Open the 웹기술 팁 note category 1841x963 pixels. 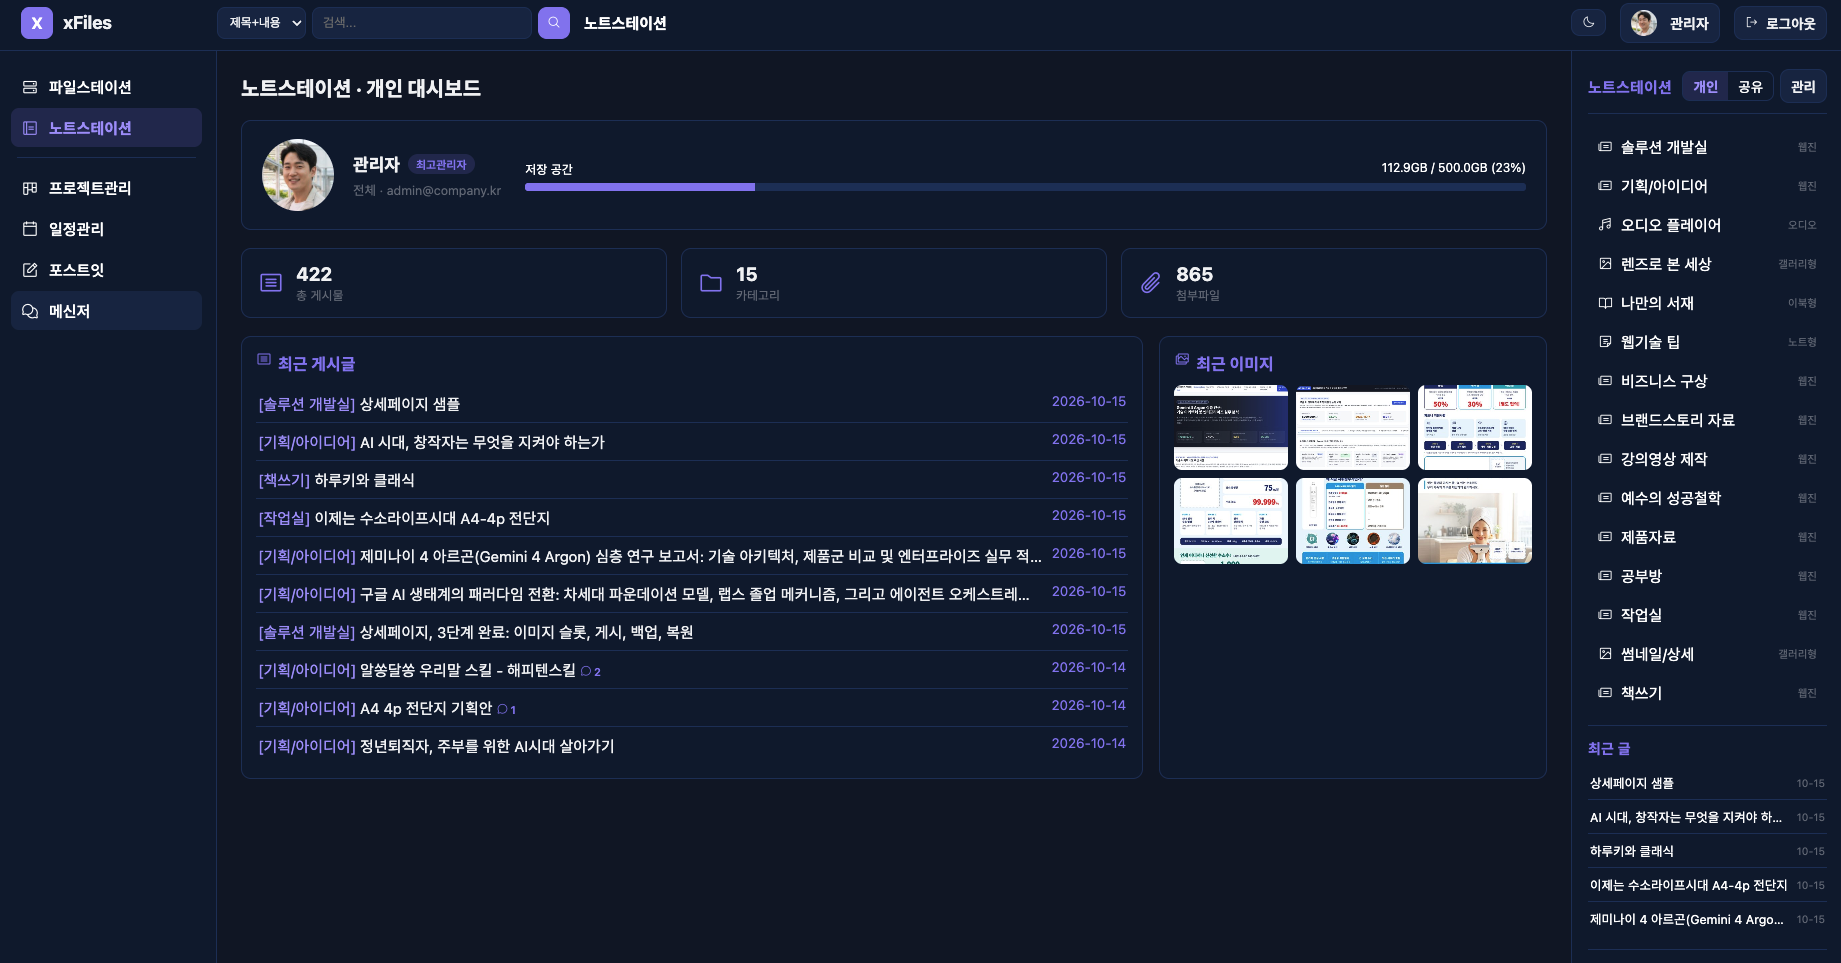pos(1707,342)
